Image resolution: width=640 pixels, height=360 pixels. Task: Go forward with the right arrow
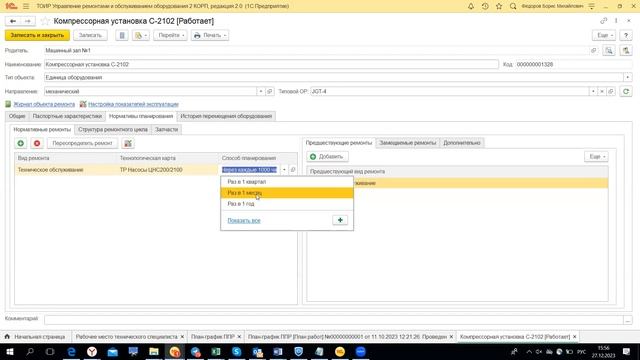[x=27, y=21]
